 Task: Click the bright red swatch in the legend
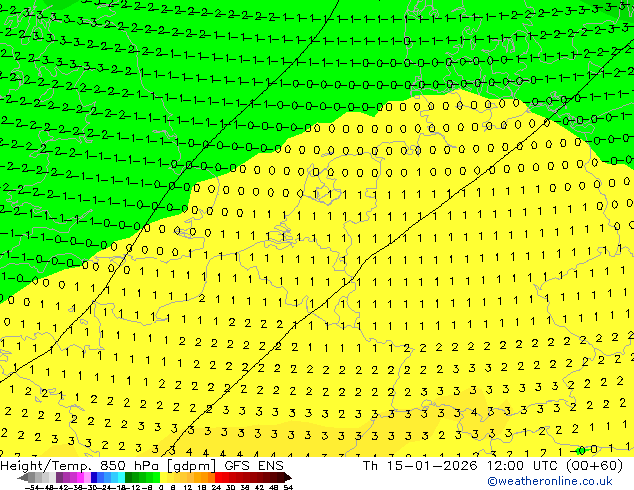[218, 478]
